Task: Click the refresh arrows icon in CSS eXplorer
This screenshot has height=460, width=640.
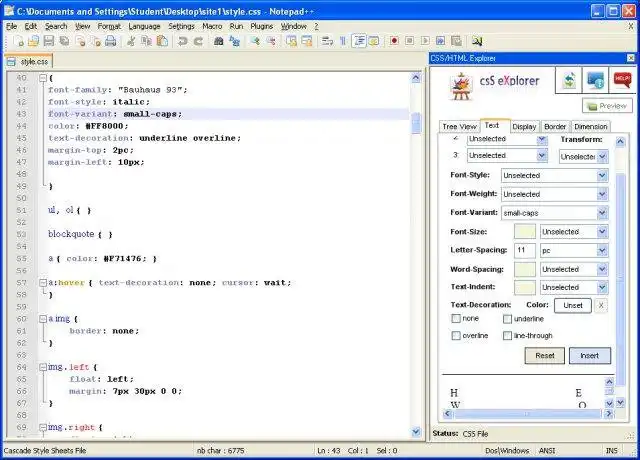Action: pyautogui.click(x=569, y=80)
